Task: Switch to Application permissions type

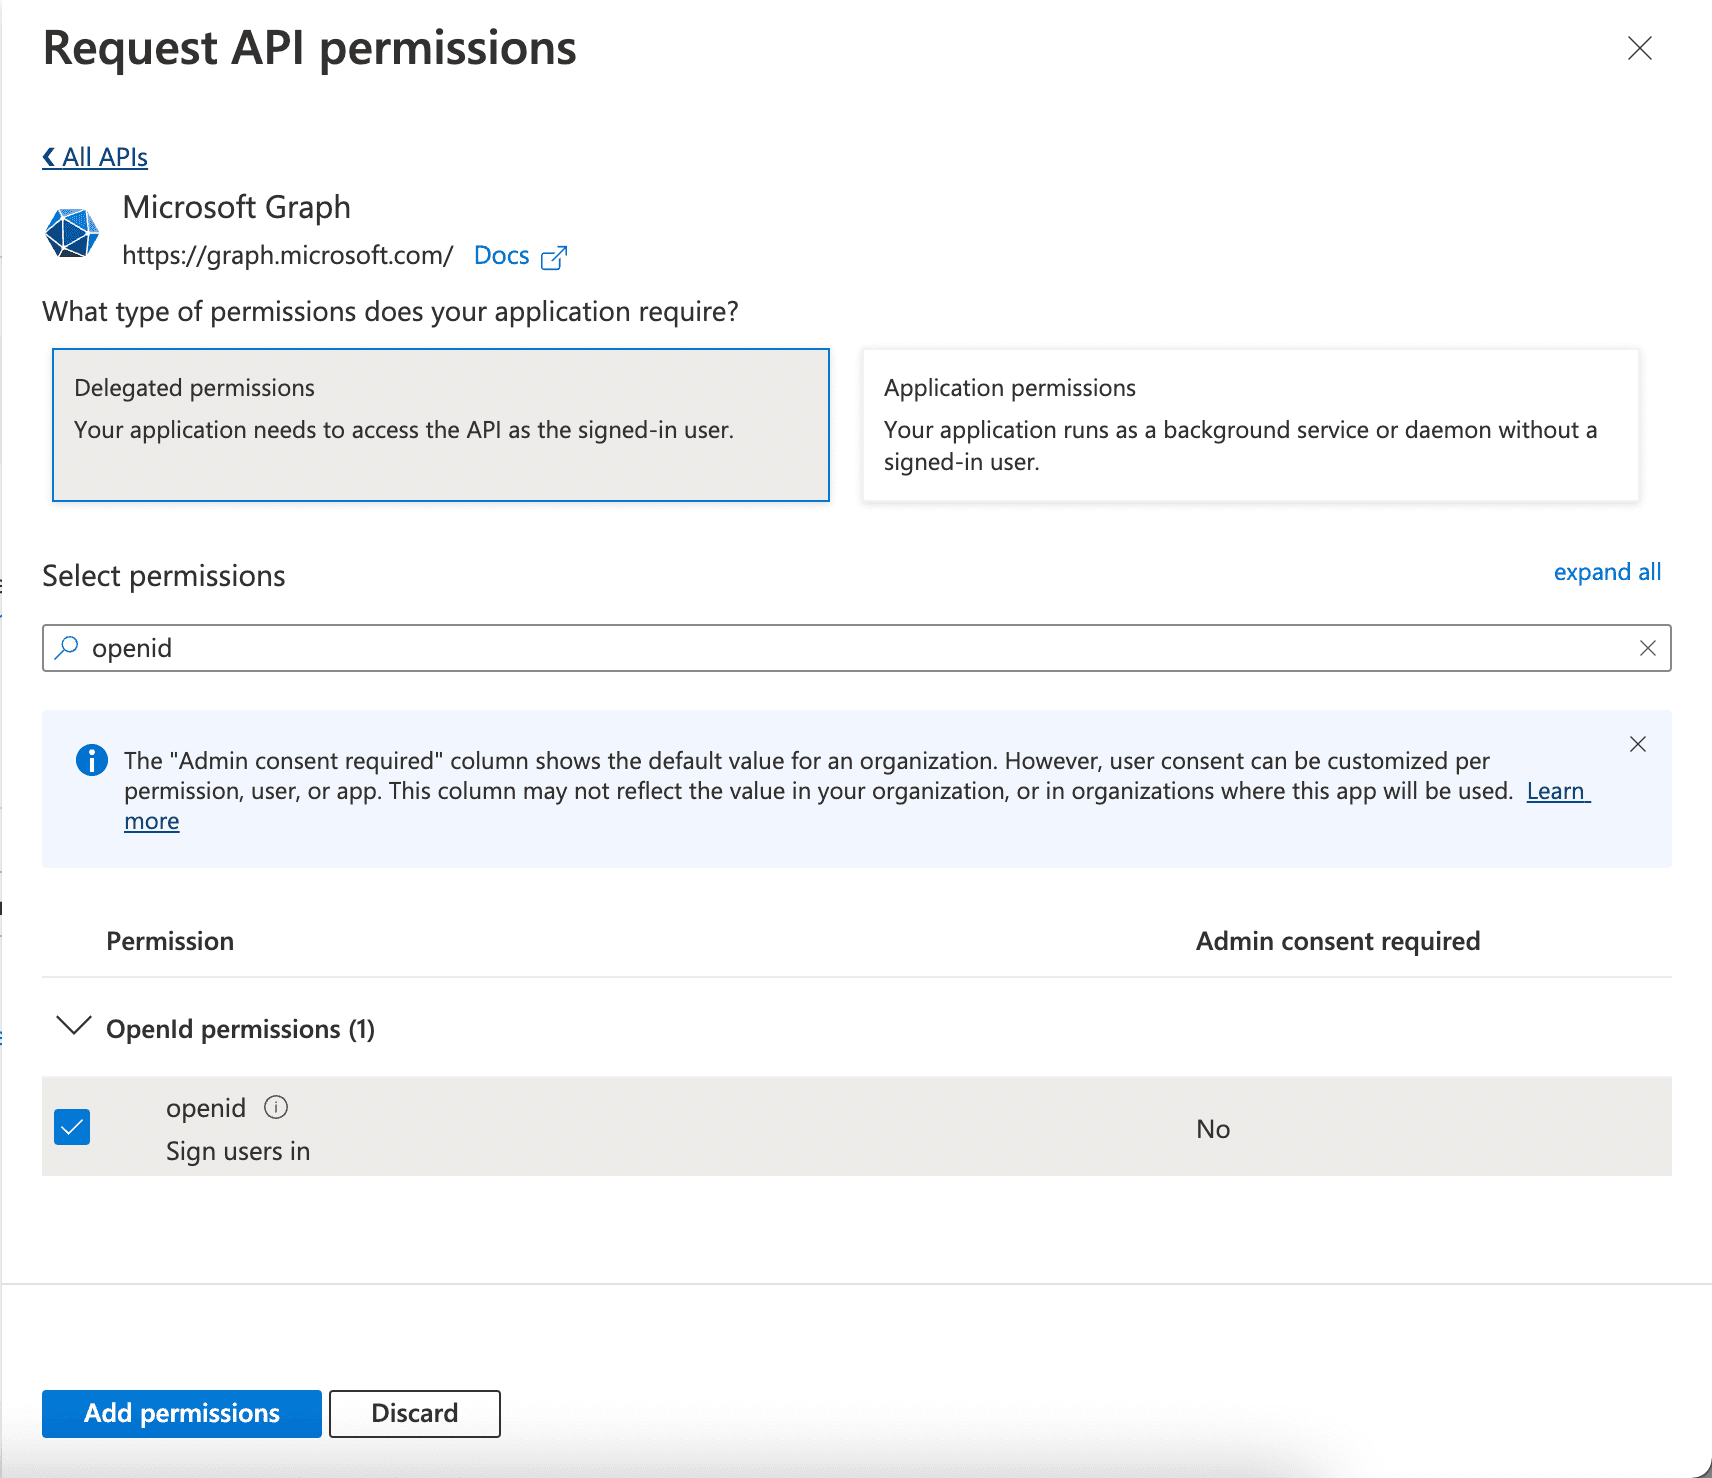Action: click(1250, 424)
